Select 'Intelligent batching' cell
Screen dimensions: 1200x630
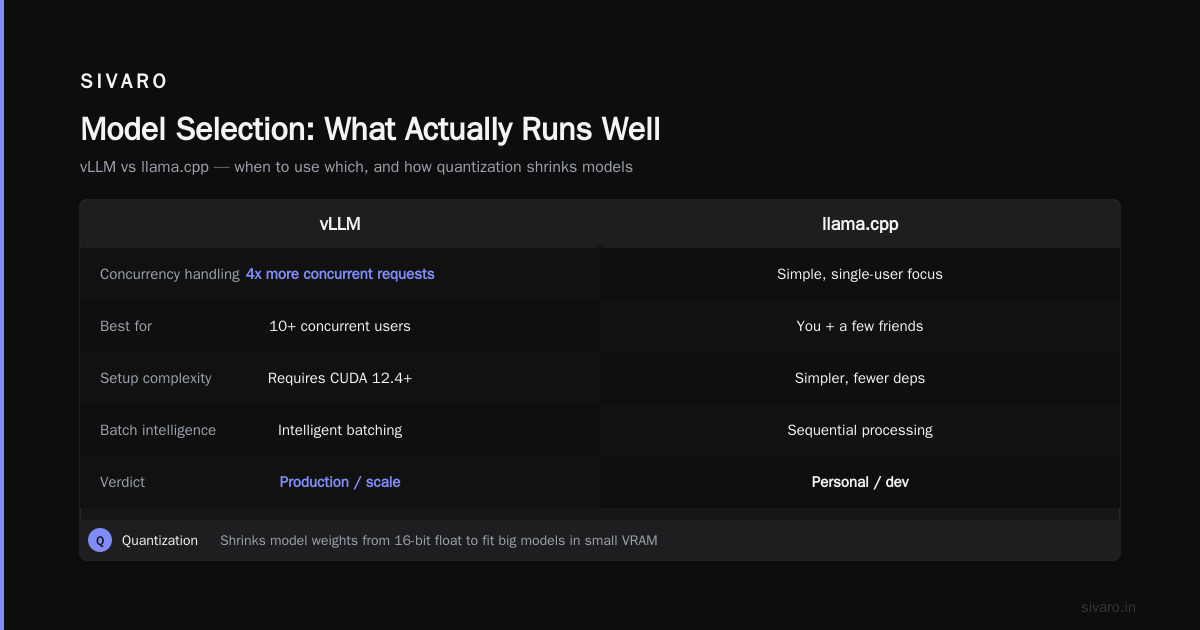click(340, 430)
